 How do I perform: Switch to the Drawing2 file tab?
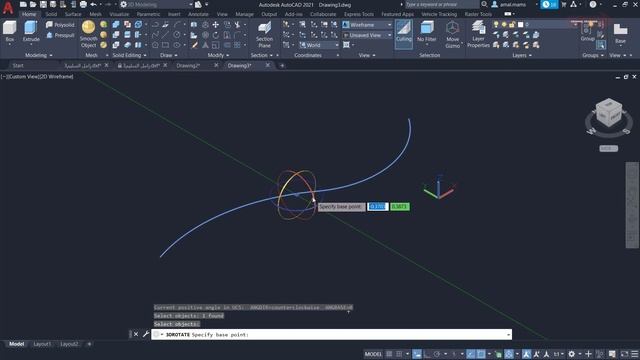(x=188, y=65)
